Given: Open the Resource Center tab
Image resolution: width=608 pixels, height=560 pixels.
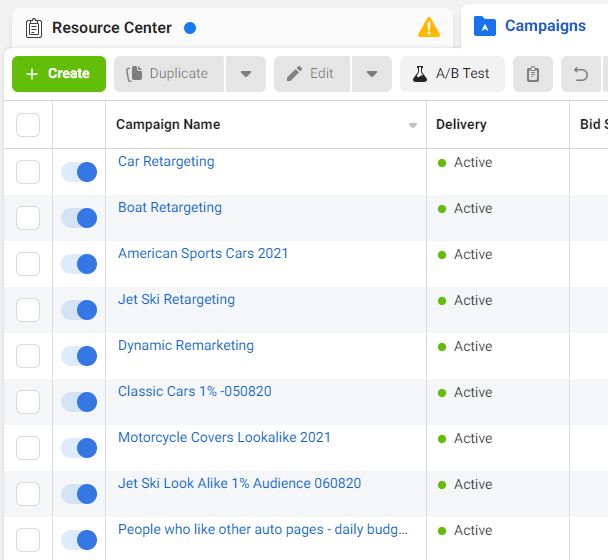Looking at the screenshot, I should (x=112, y=28).
